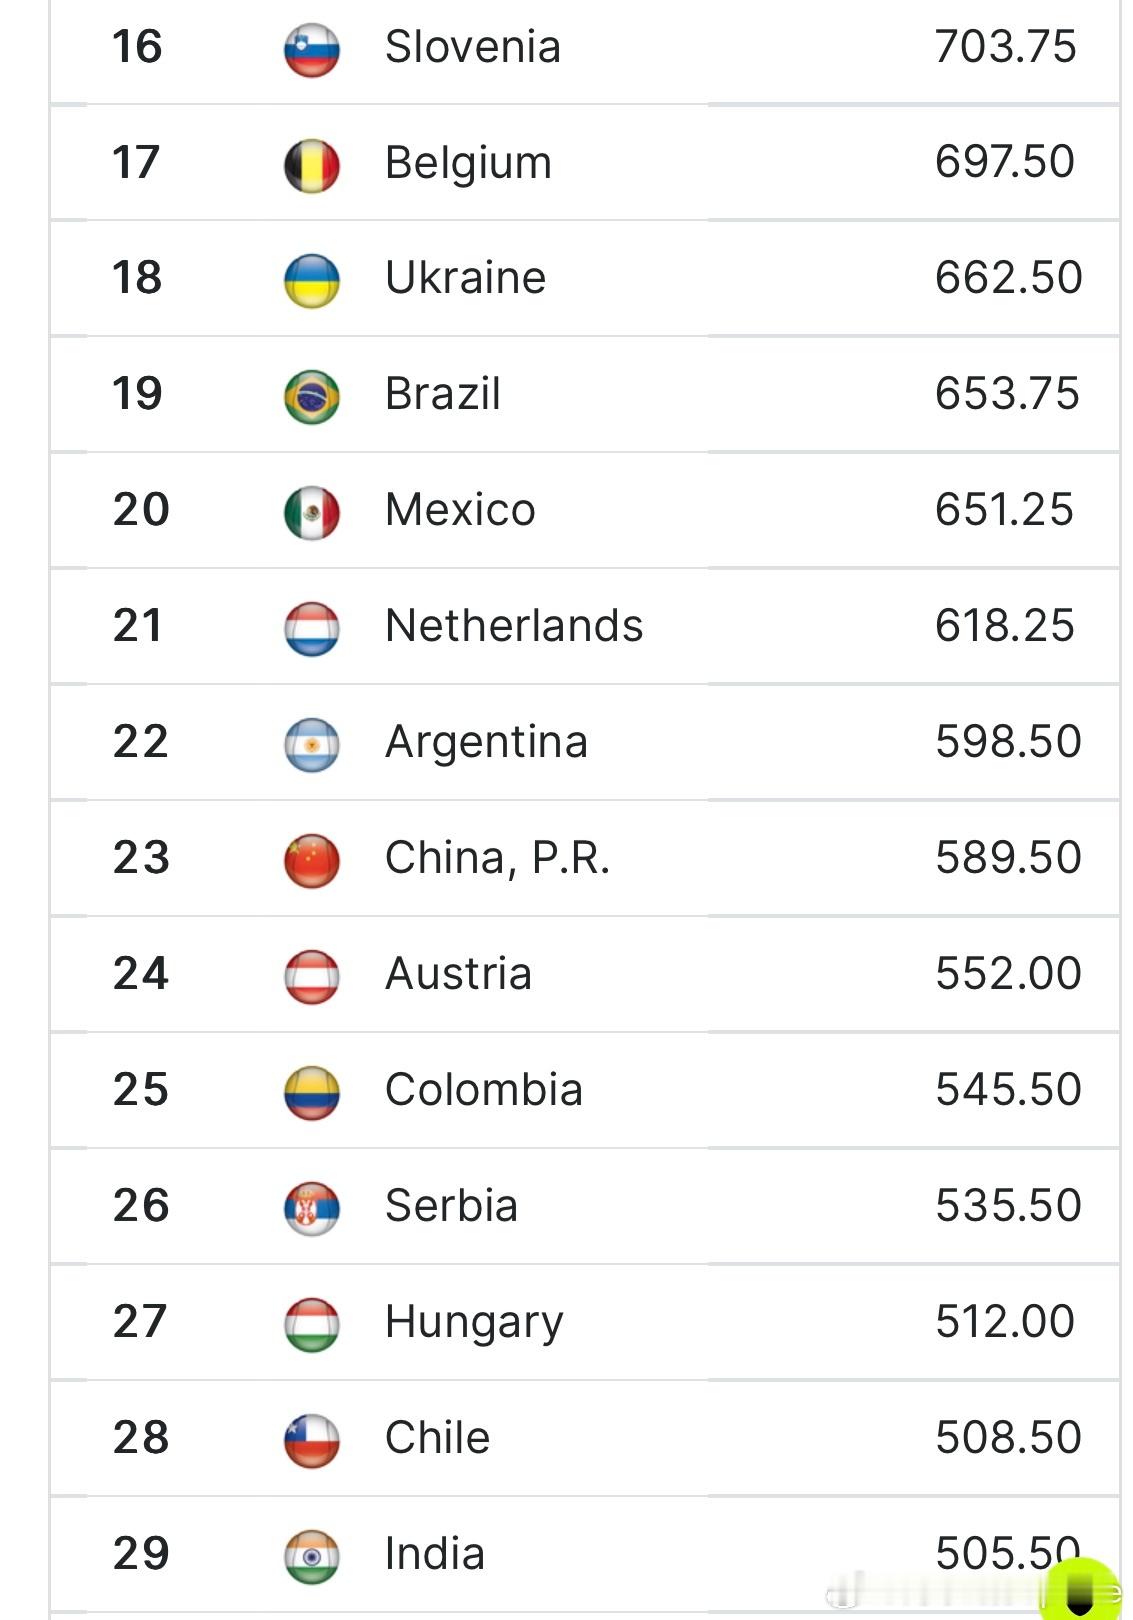
Task: Click rank number 20
Action: [141, 509]
